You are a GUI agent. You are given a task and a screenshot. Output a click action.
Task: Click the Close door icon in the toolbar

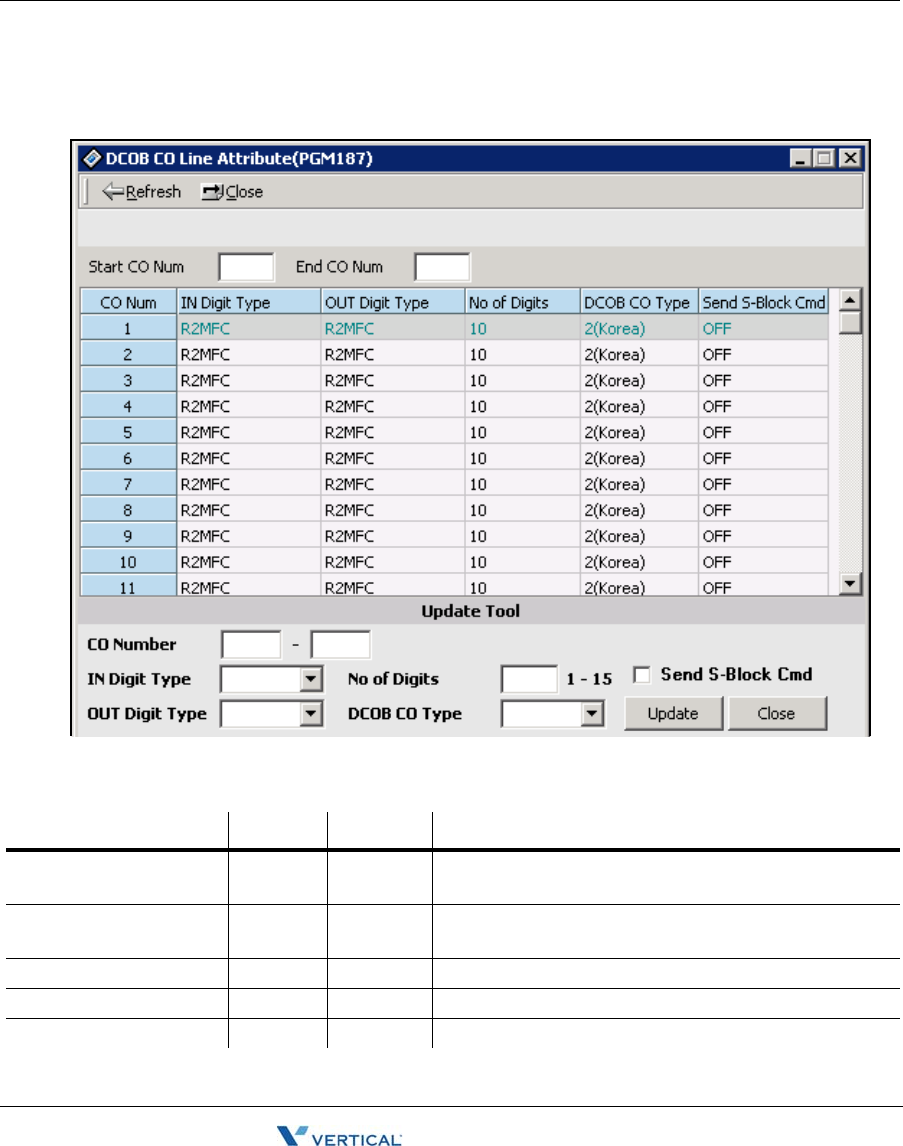tap(213, 191)
